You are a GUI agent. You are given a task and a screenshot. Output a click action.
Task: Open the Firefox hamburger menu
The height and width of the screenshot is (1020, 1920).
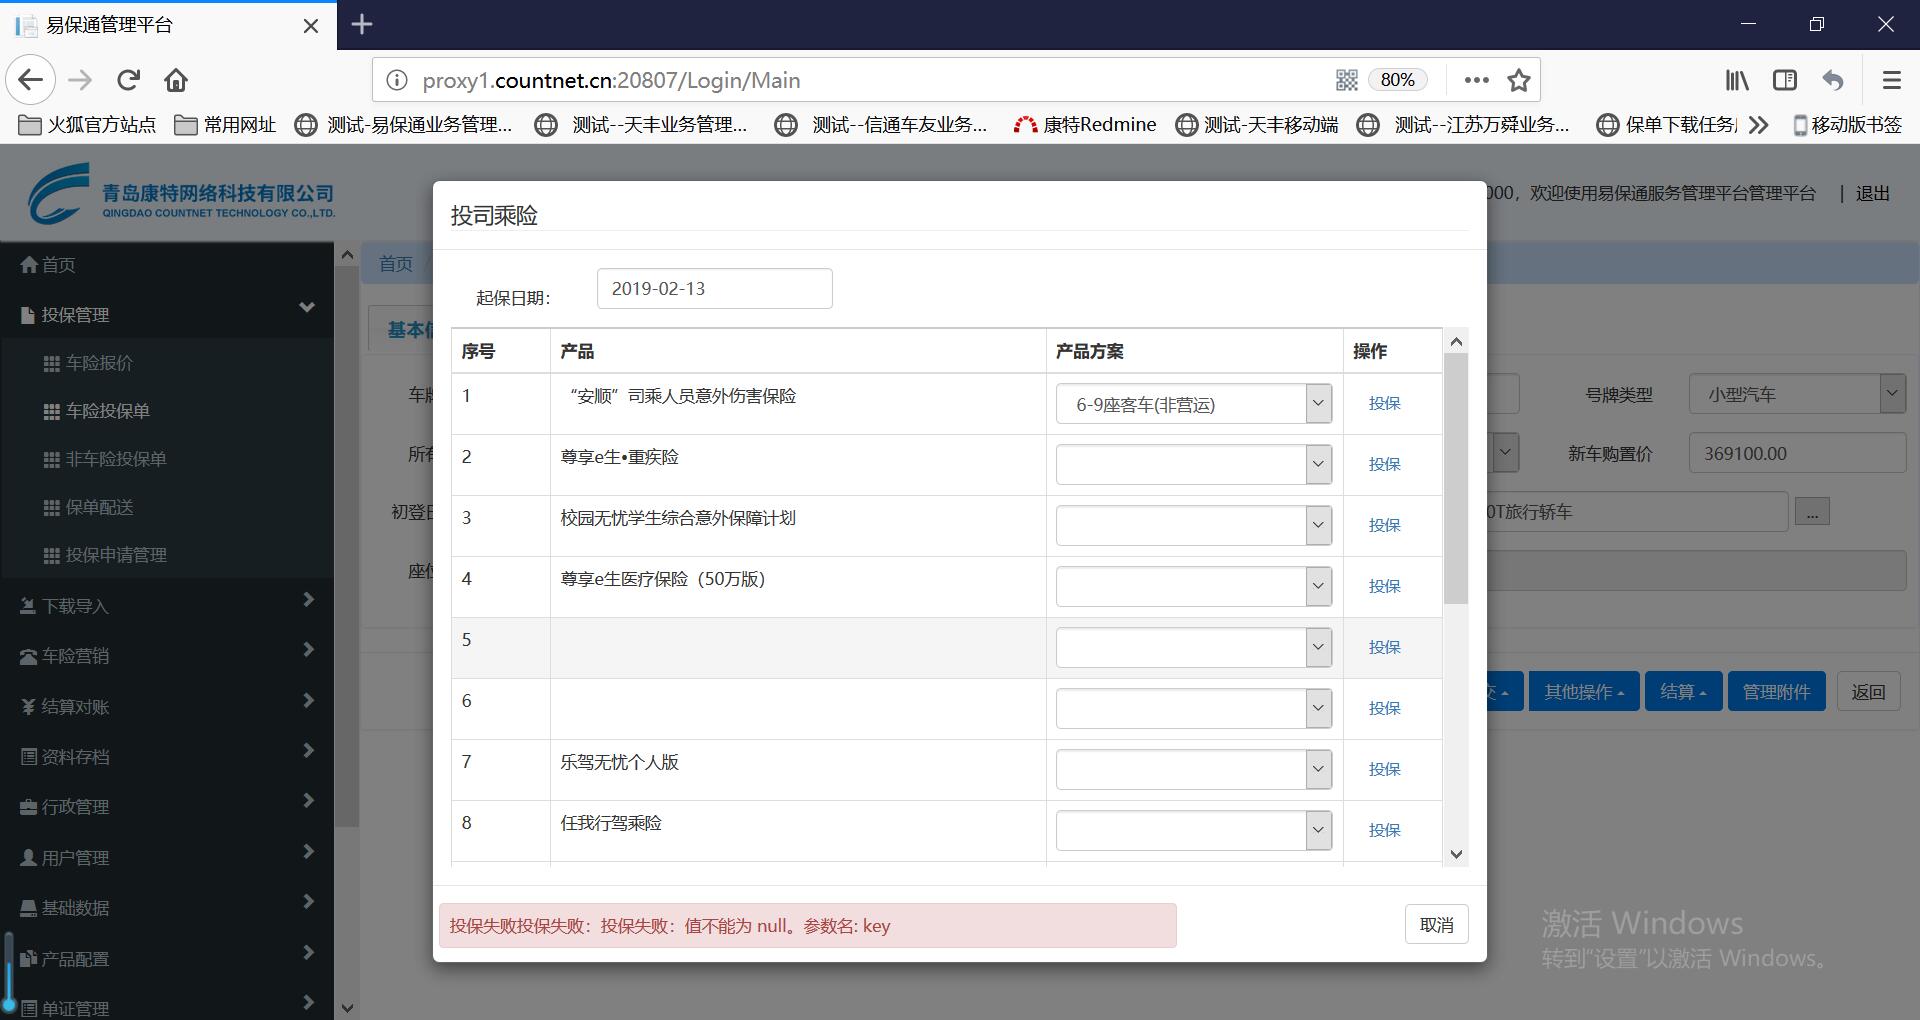[x=1891, y=80]
